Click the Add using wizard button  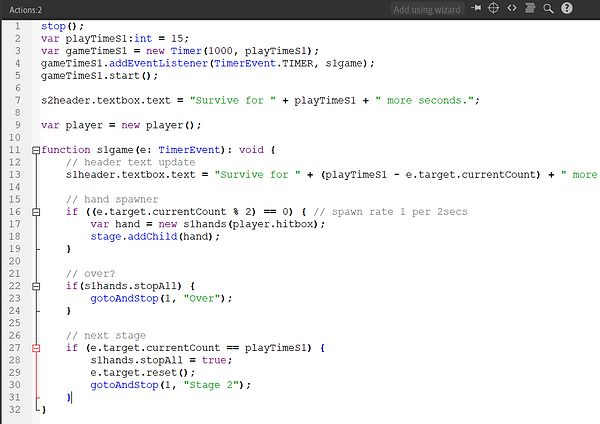[x=427, y=9]
